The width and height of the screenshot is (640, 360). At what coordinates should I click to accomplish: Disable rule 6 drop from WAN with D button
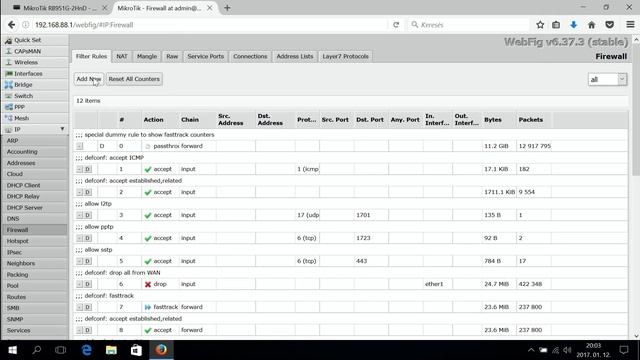tap(88, 284)
